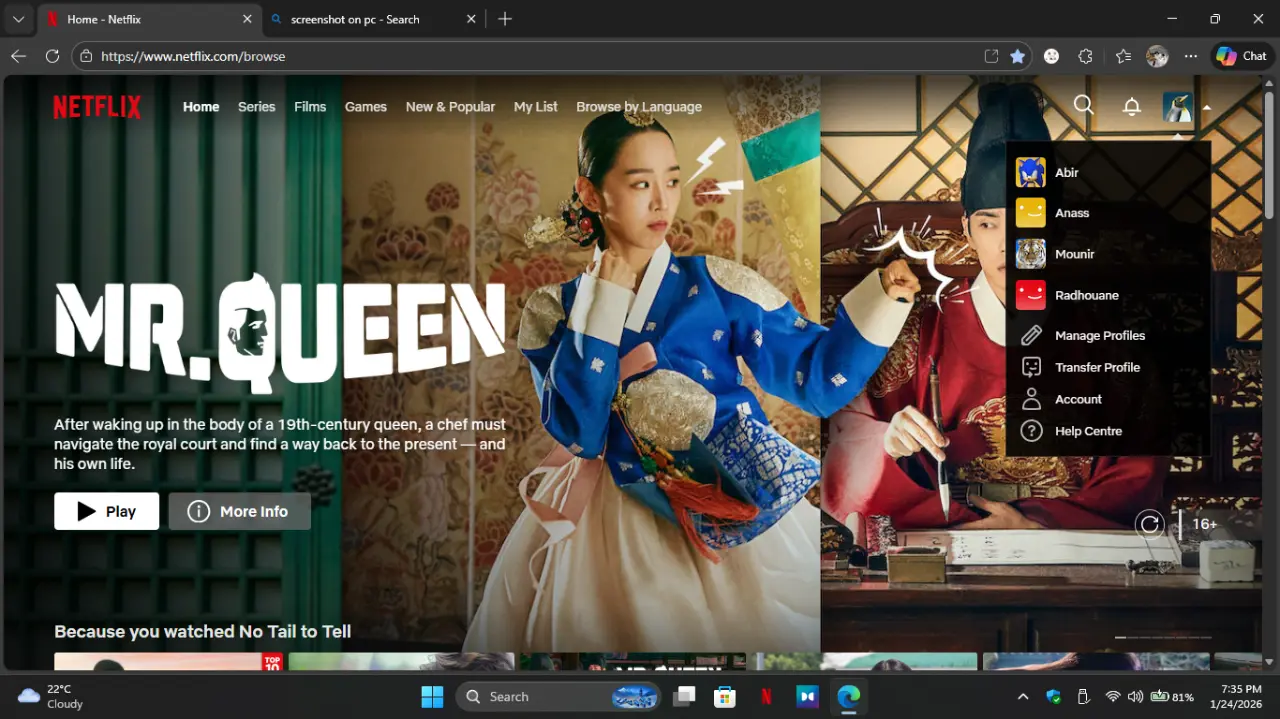This screenshot has height=719, width=1280.
Task: Open Manage Profiles menu entry
Action: (x=1100, y=336)
